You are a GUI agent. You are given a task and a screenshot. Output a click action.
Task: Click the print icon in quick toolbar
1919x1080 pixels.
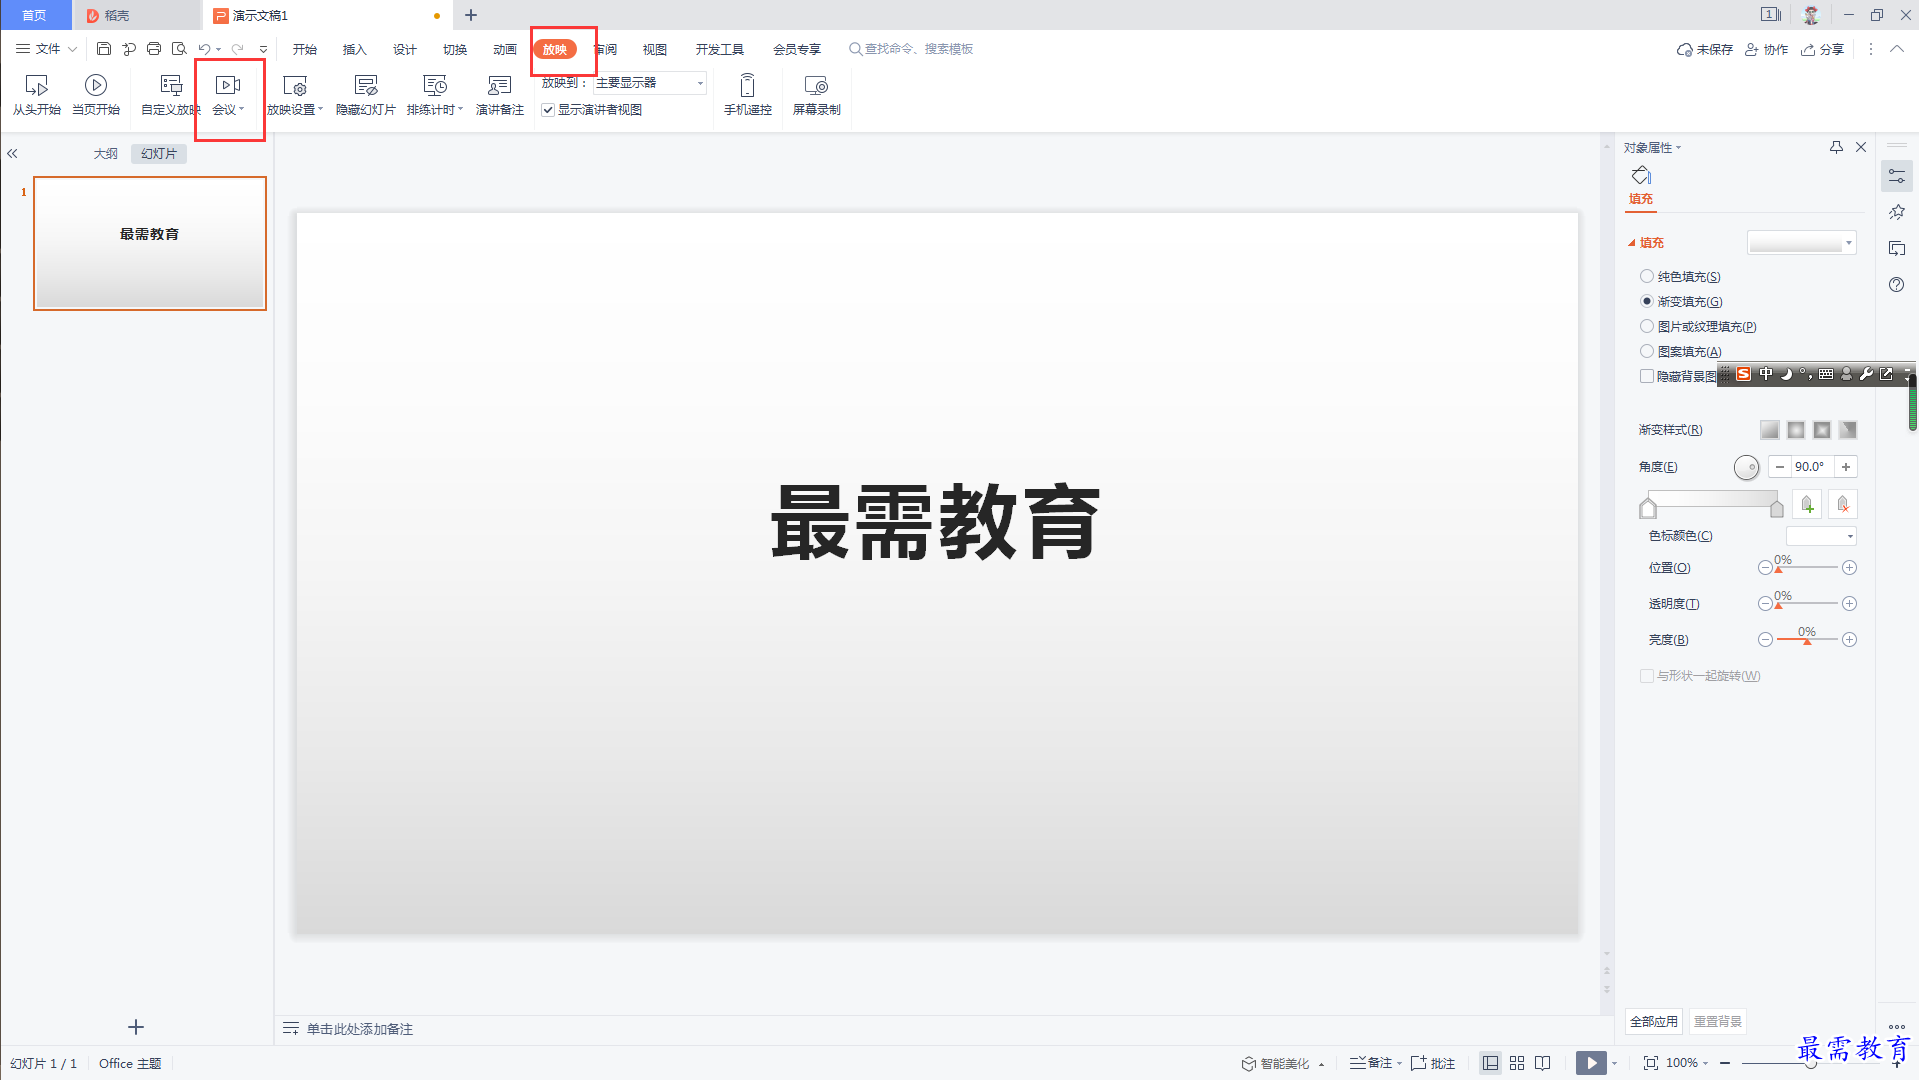tap(154, 48)
